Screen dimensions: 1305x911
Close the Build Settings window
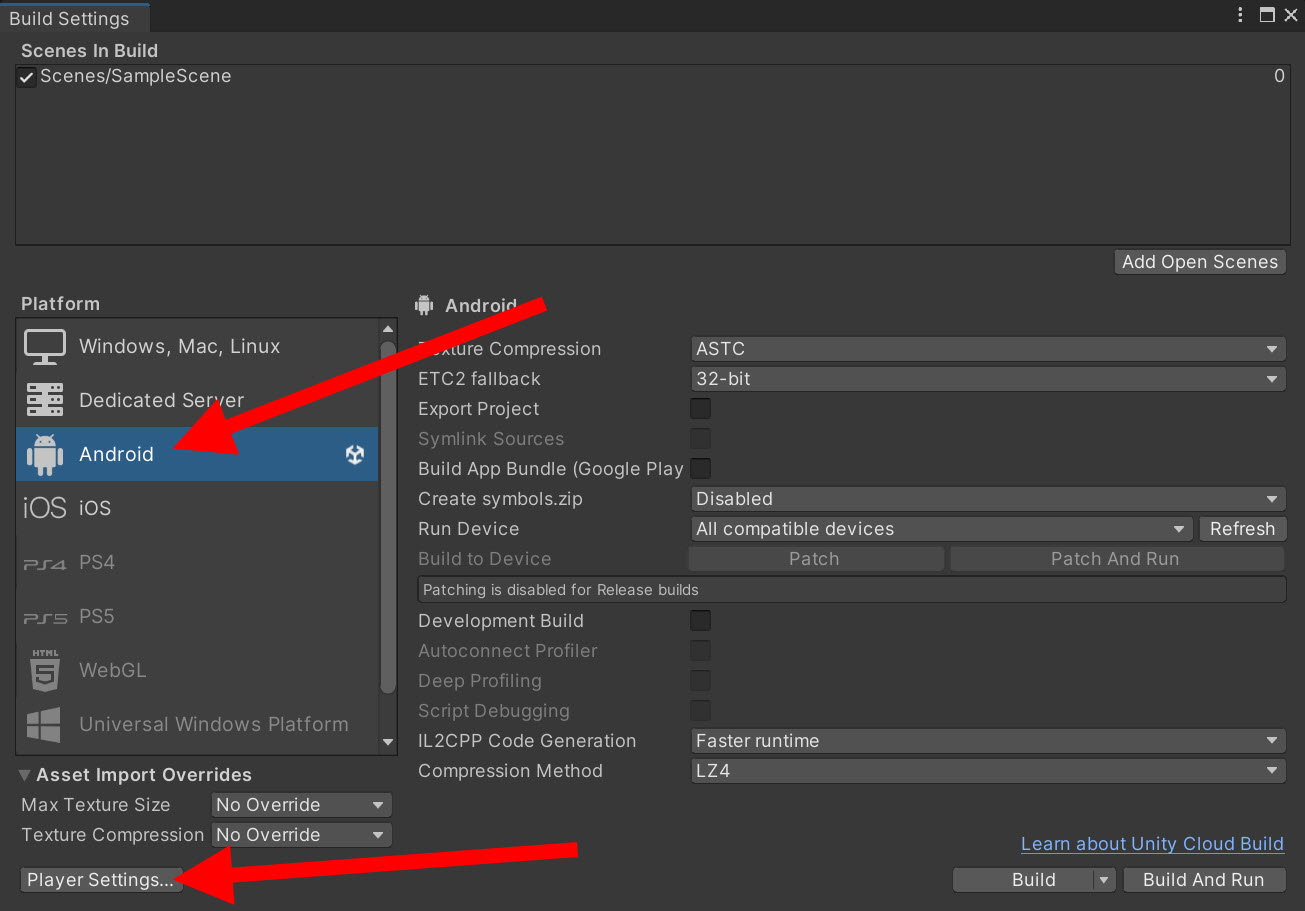[1291, 14]
